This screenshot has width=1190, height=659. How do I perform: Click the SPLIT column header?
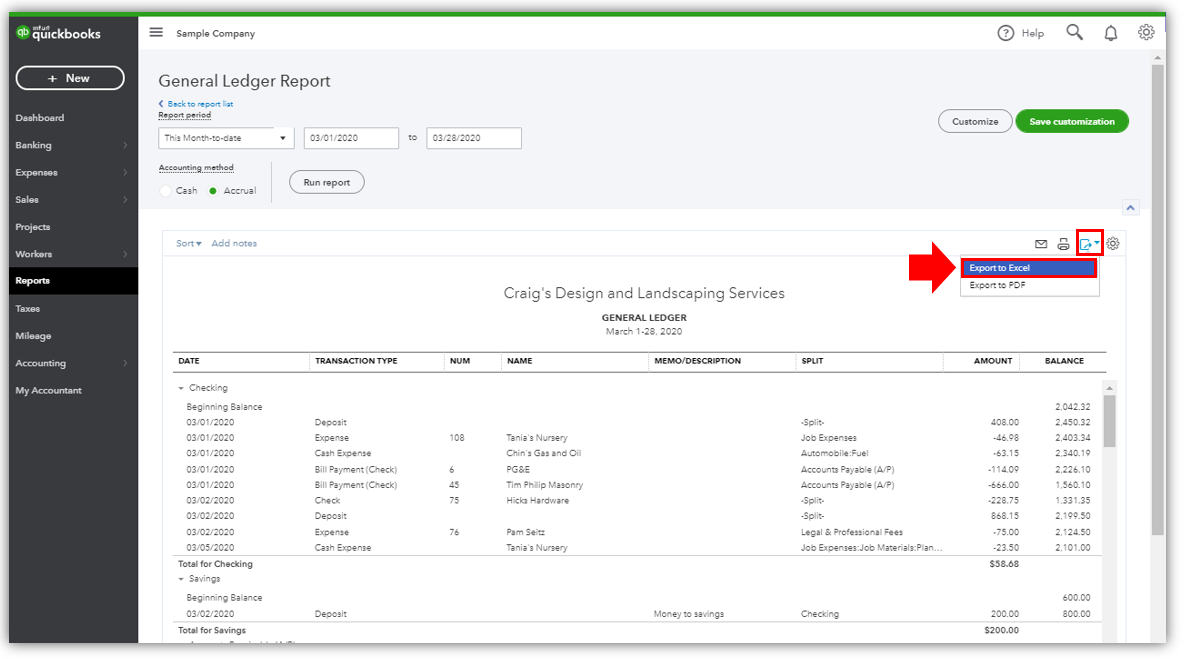[812, 361]
